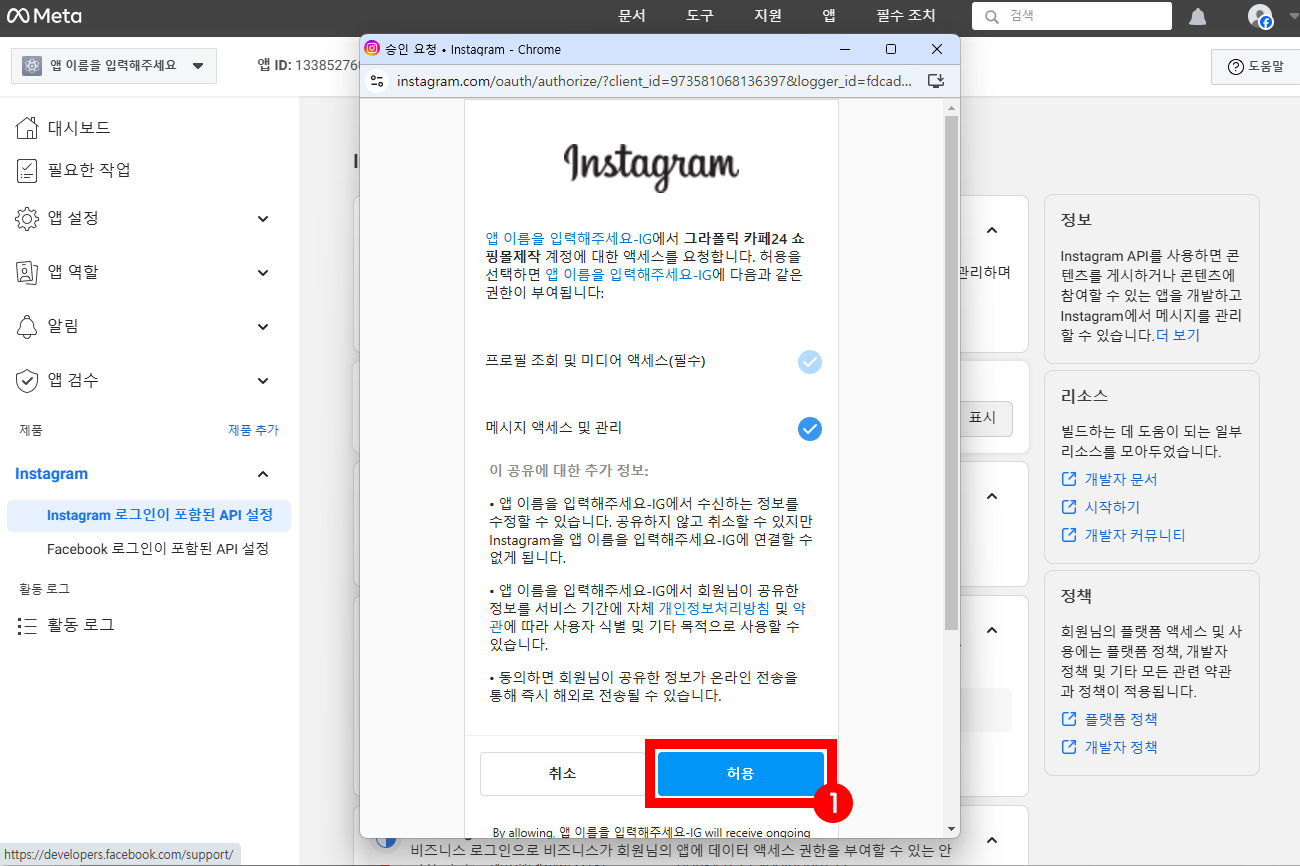Click the popup address bar URL
Image resolution: width=1300 pixels, height=866 pixels.
(654, 81)
